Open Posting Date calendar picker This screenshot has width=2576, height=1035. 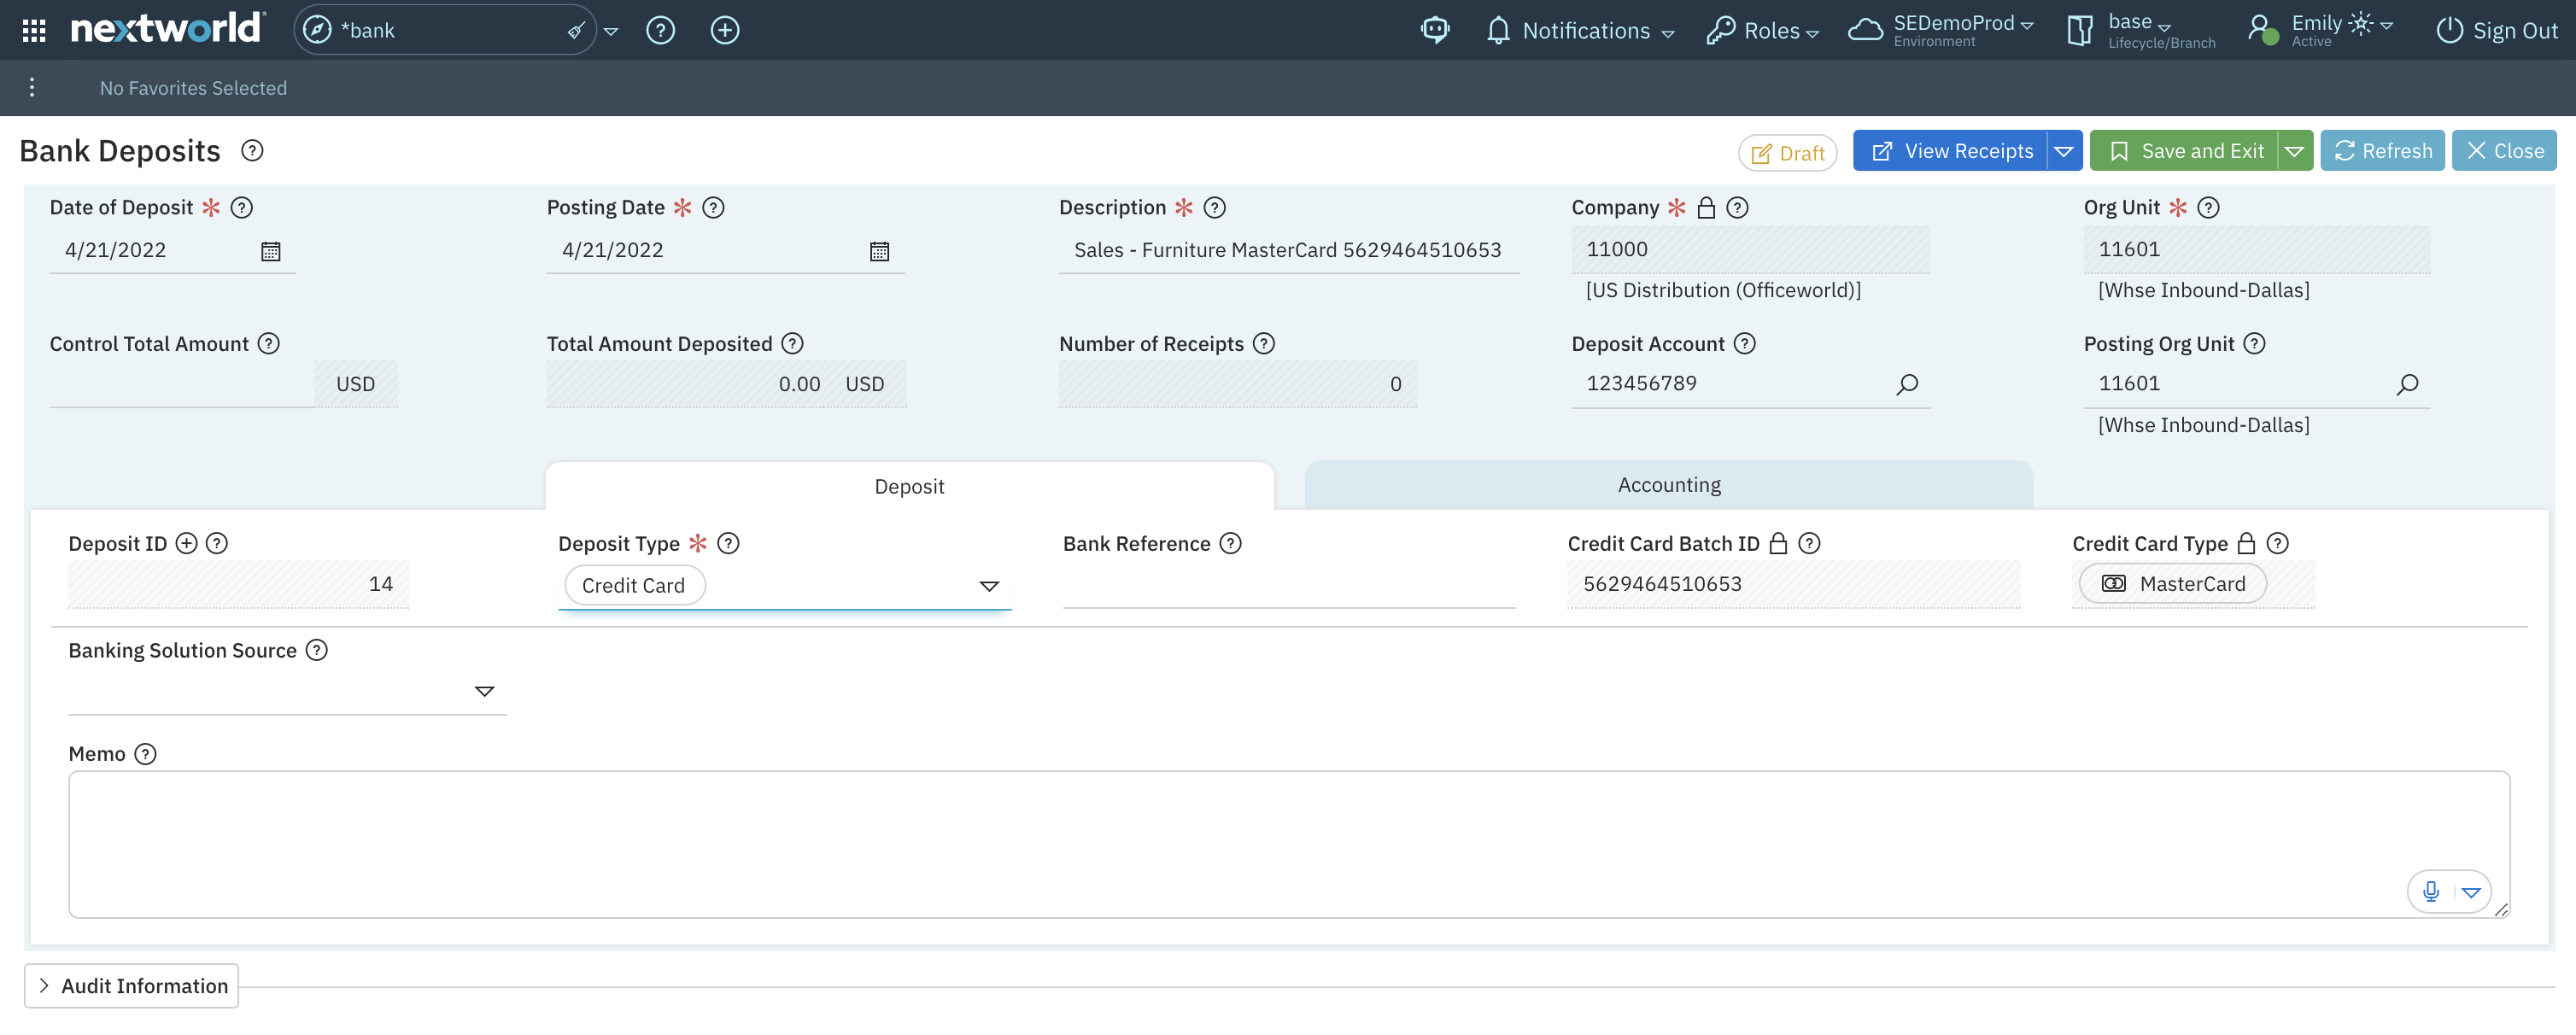pyautogui.click(x=878, y=251)
